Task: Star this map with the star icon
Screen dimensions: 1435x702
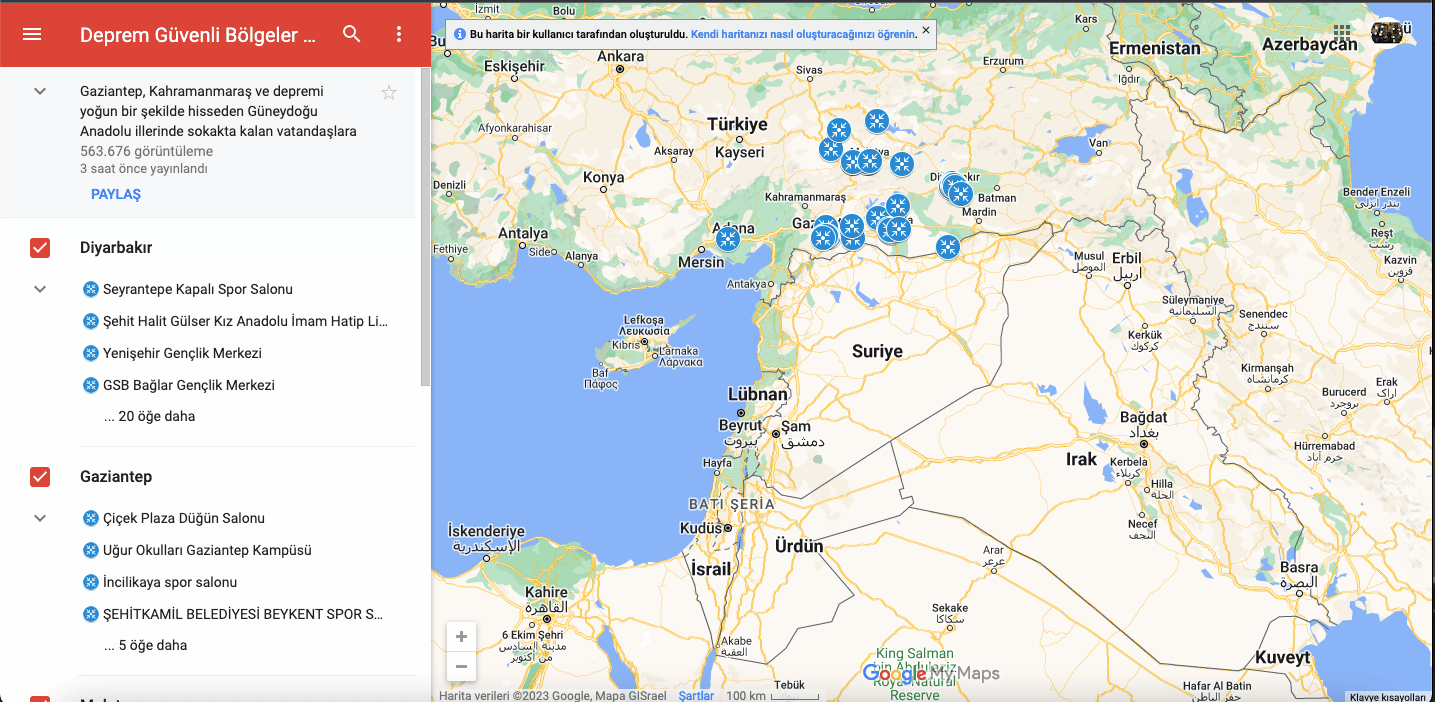Action: (389, 92)
